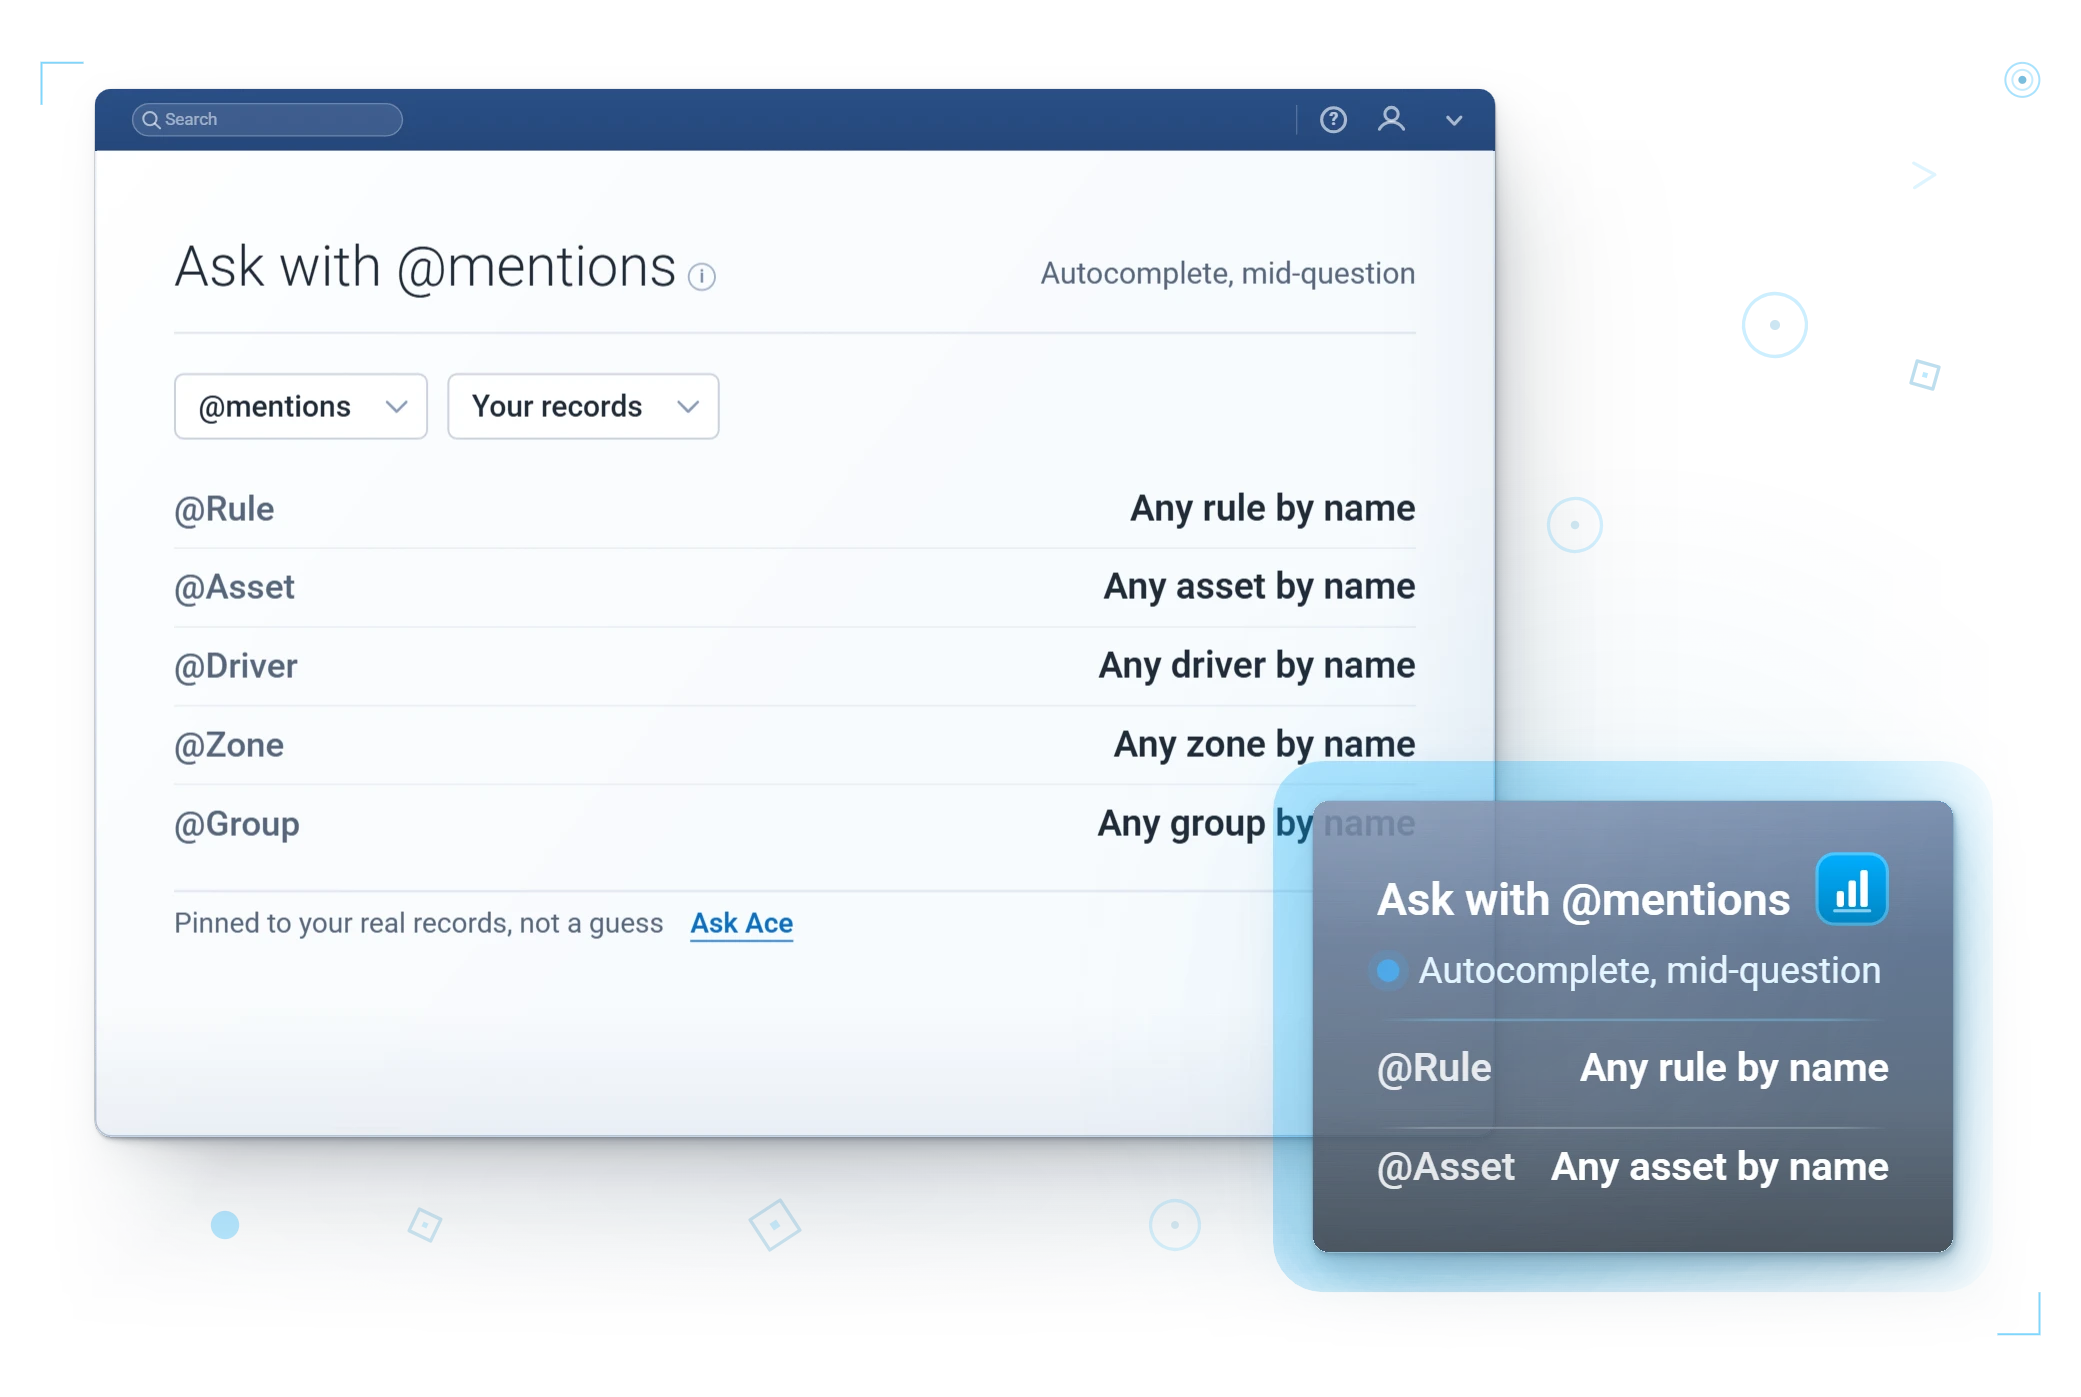This screenshot has height=1397, width=2081.
Task: Select the @Zone row
Action: tap(794, 745)
